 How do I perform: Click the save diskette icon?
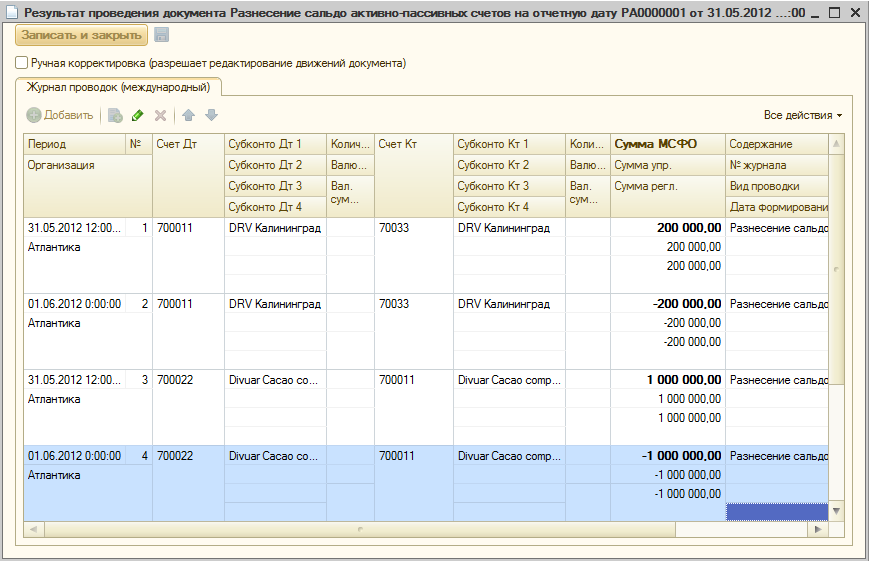point(162,35)
